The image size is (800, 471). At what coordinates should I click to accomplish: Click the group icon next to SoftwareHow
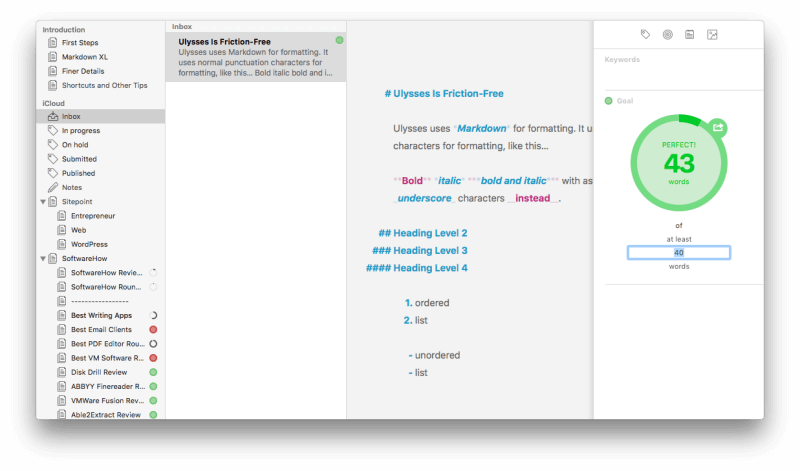click(53, 259)
